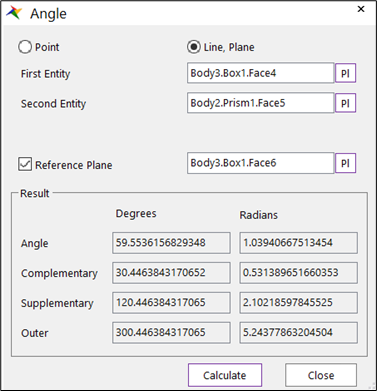Select Supplementary radians value 2.10218597845525
Image resolution: width=377 pixels, height=391 pixels.
point(298,303)
